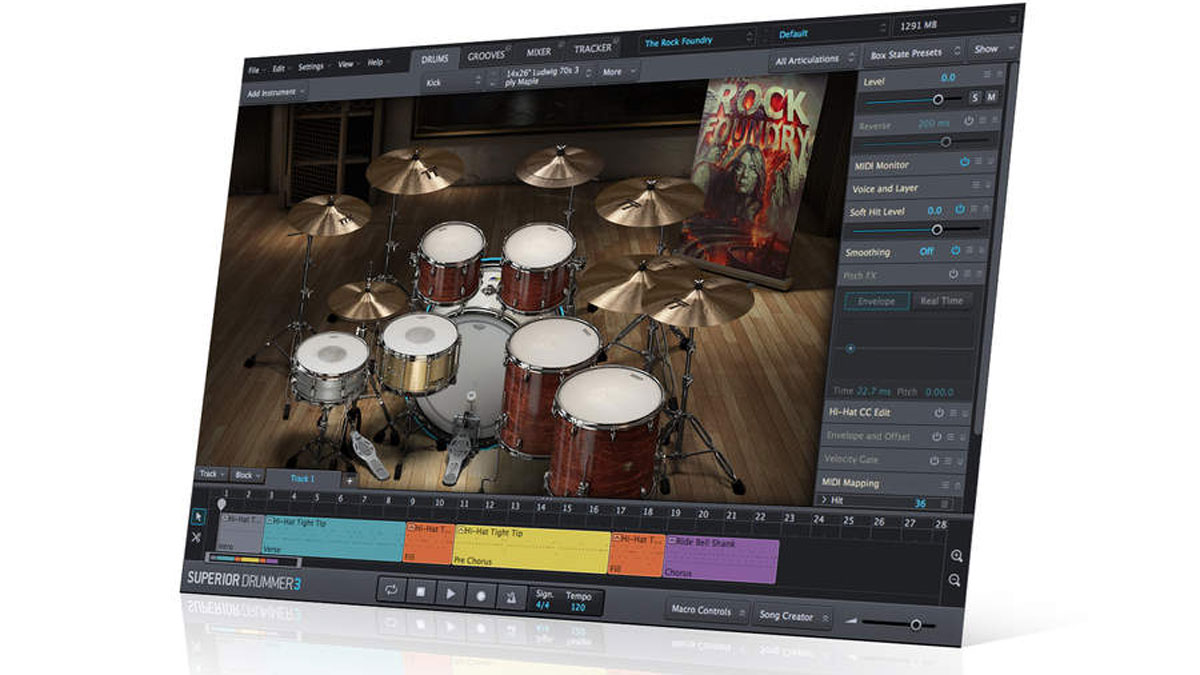
Task: Toggle Smoothing power button
Action: [955, 250]
